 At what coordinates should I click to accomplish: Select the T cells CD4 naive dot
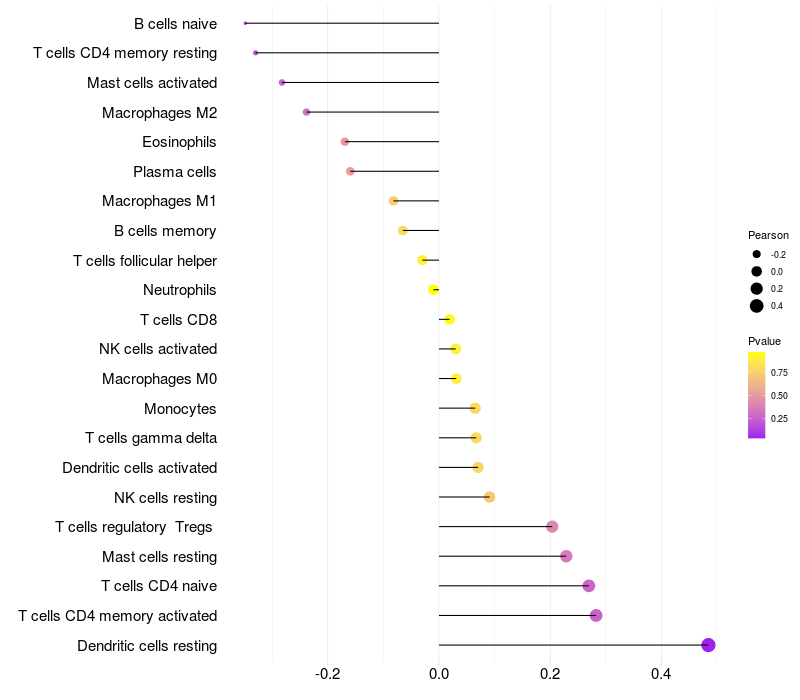pos(588,586)
